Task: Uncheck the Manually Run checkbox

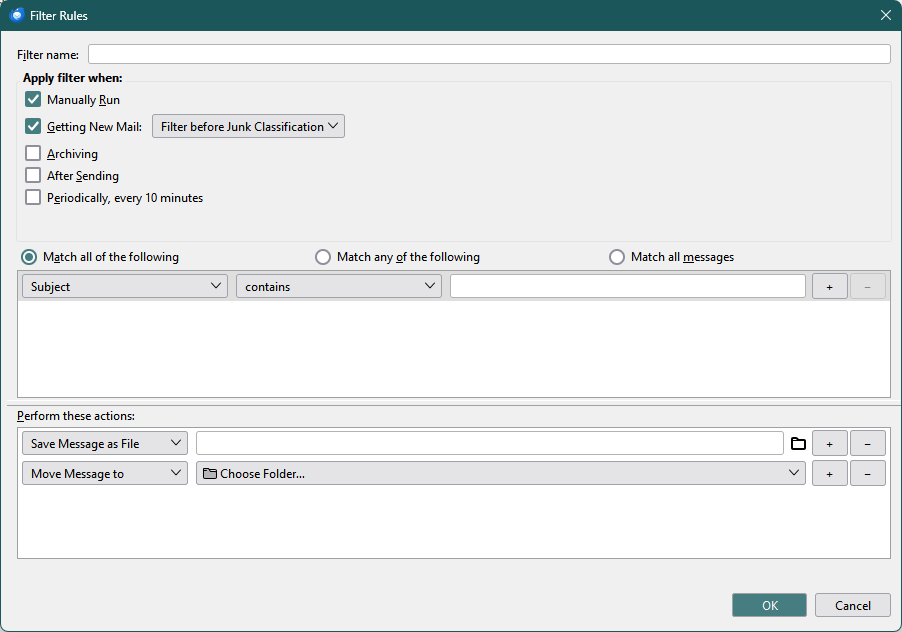Action: [34, 100]
